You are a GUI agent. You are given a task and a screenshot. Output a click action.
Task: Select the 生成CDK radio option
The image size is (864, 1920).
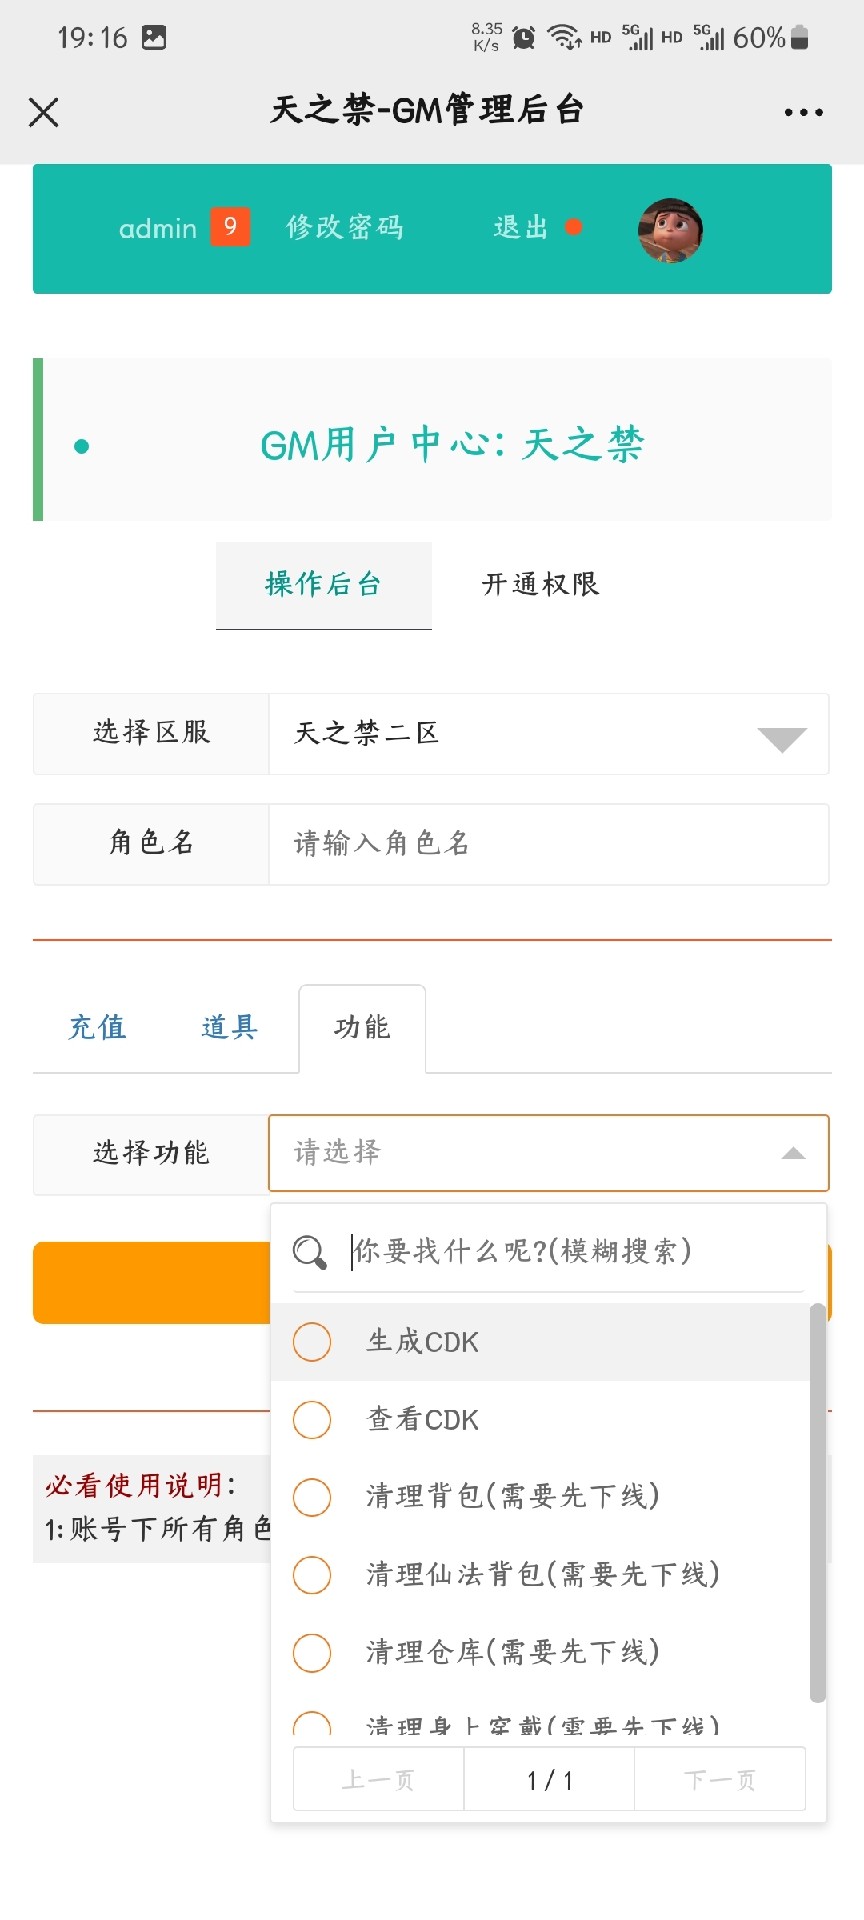(312, 1342)
